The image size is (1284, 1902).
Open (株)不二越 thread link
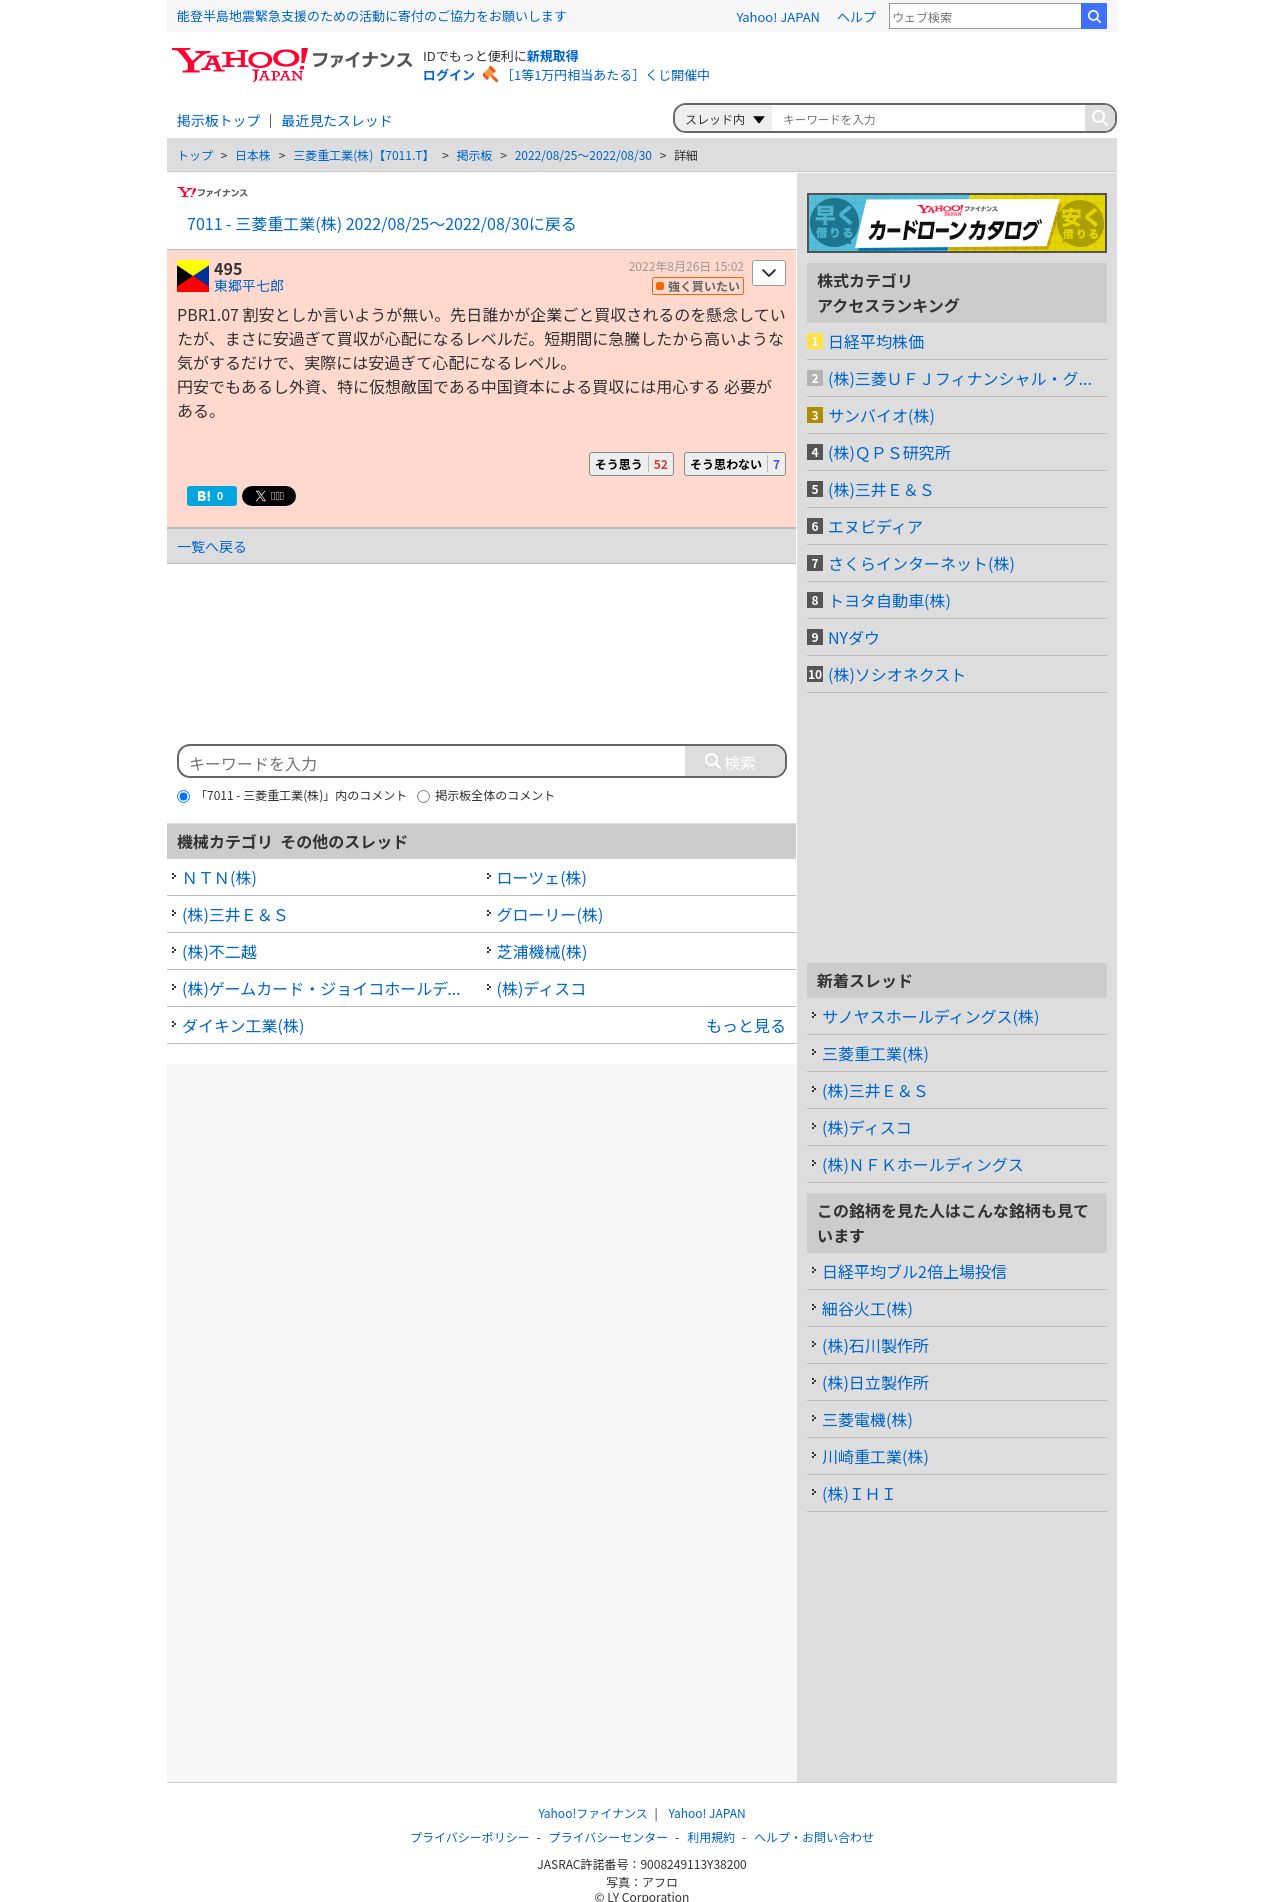pos(220,952)
